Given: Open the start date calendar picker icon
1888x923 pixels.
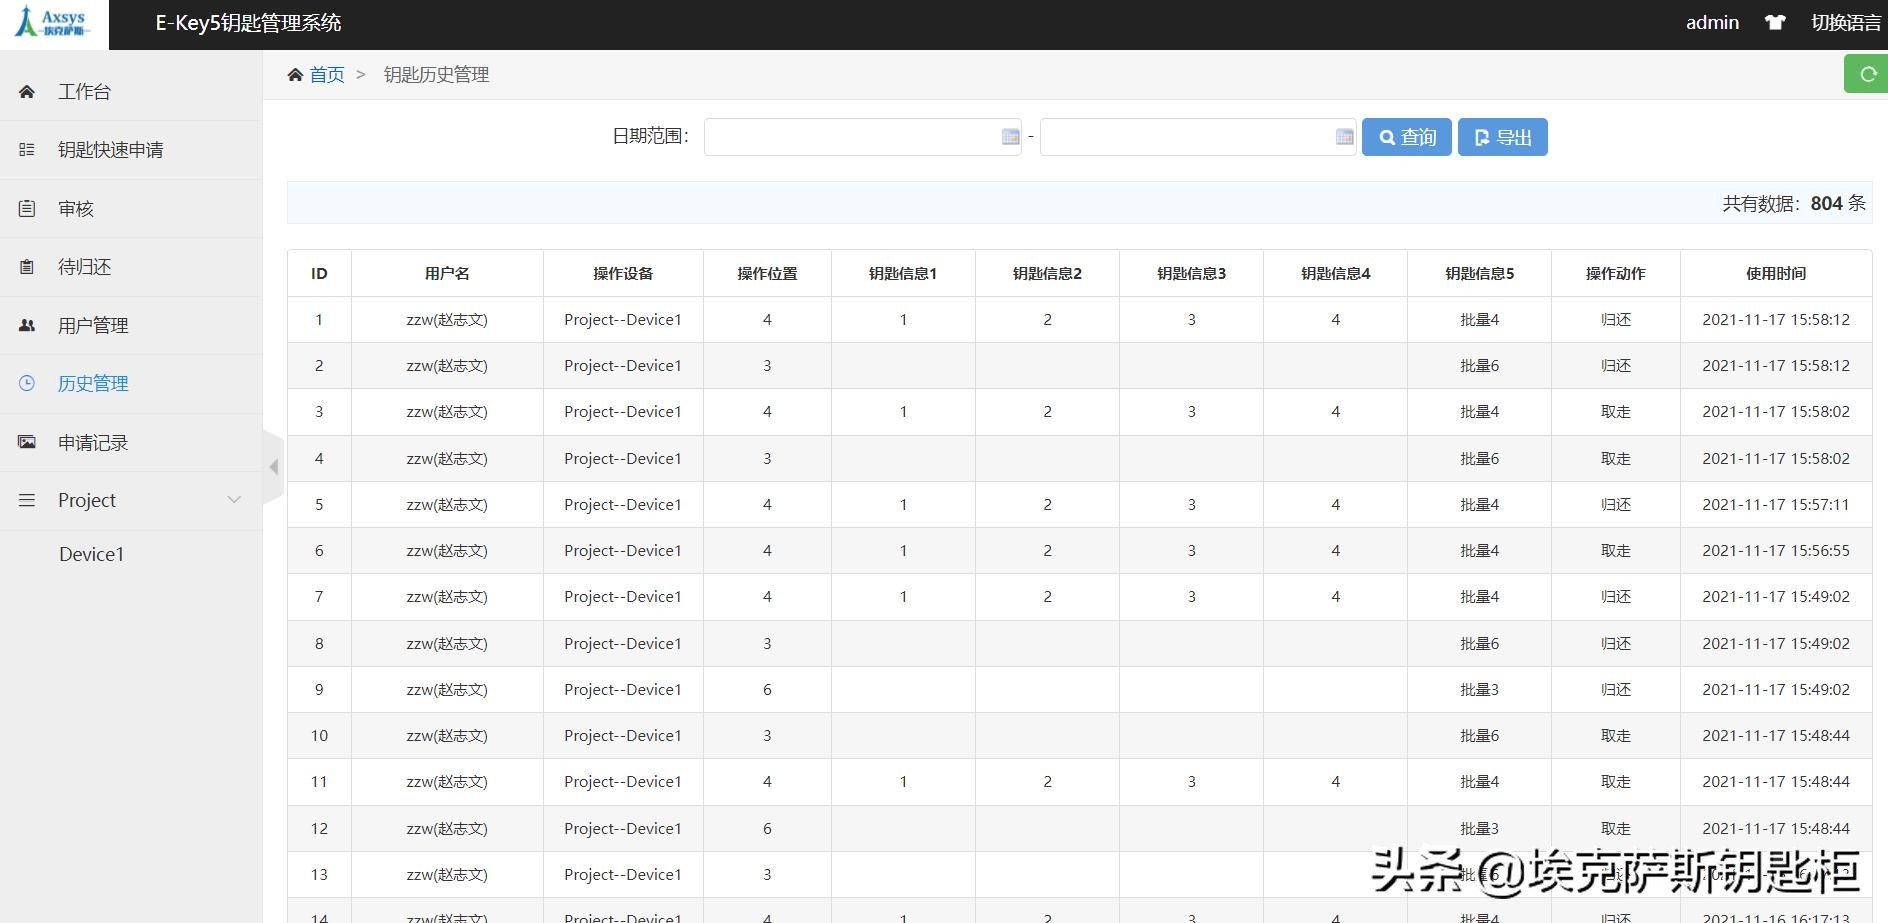Looking at the screenshot, I should click(1010, 137).
